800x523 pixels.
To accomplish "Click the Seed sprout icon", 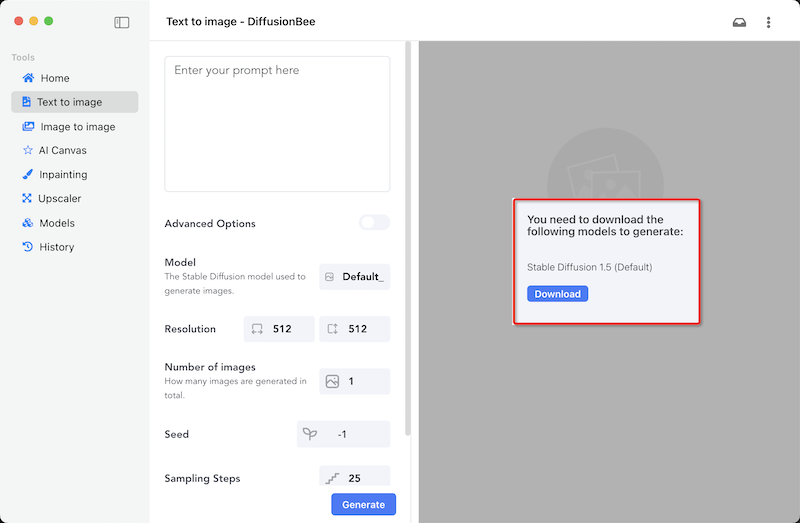I will click(x=310, y=434).
